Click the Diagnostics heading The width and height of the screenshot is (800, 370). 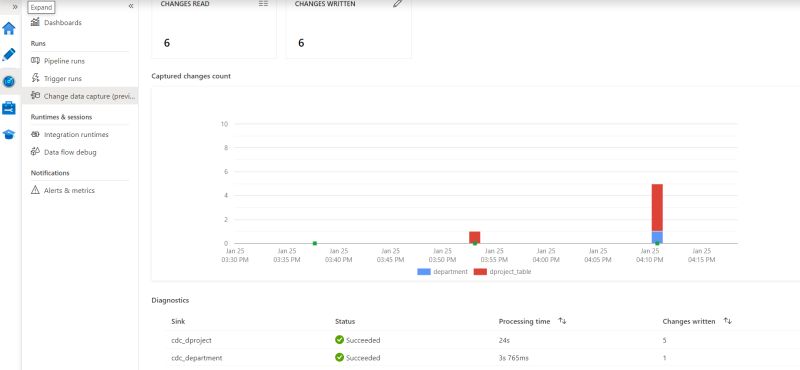[x=170, y=300]
